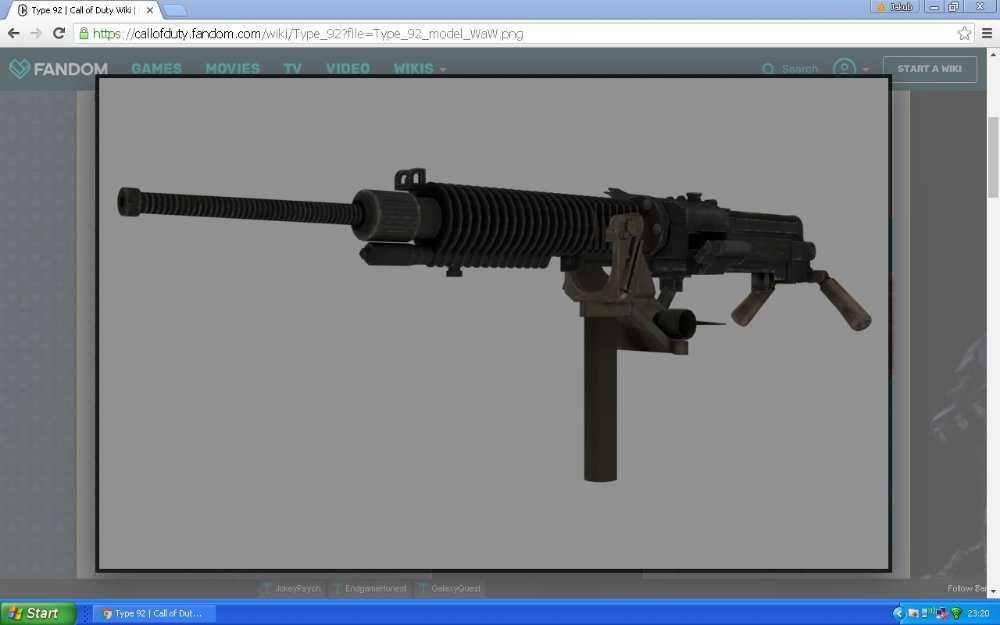Click the FANDOM logo
1000x625 pixels.
coord(58,68)
